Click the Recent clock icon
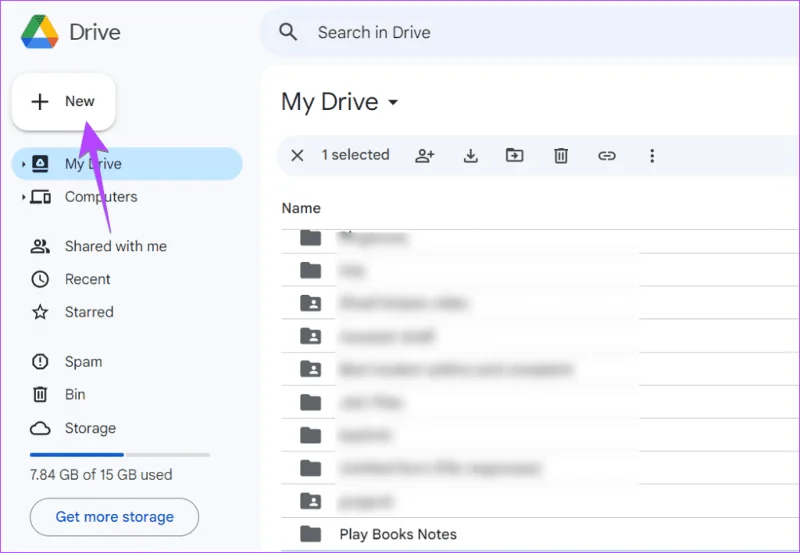This screenshot has height=553, width=800. (40, 279)
